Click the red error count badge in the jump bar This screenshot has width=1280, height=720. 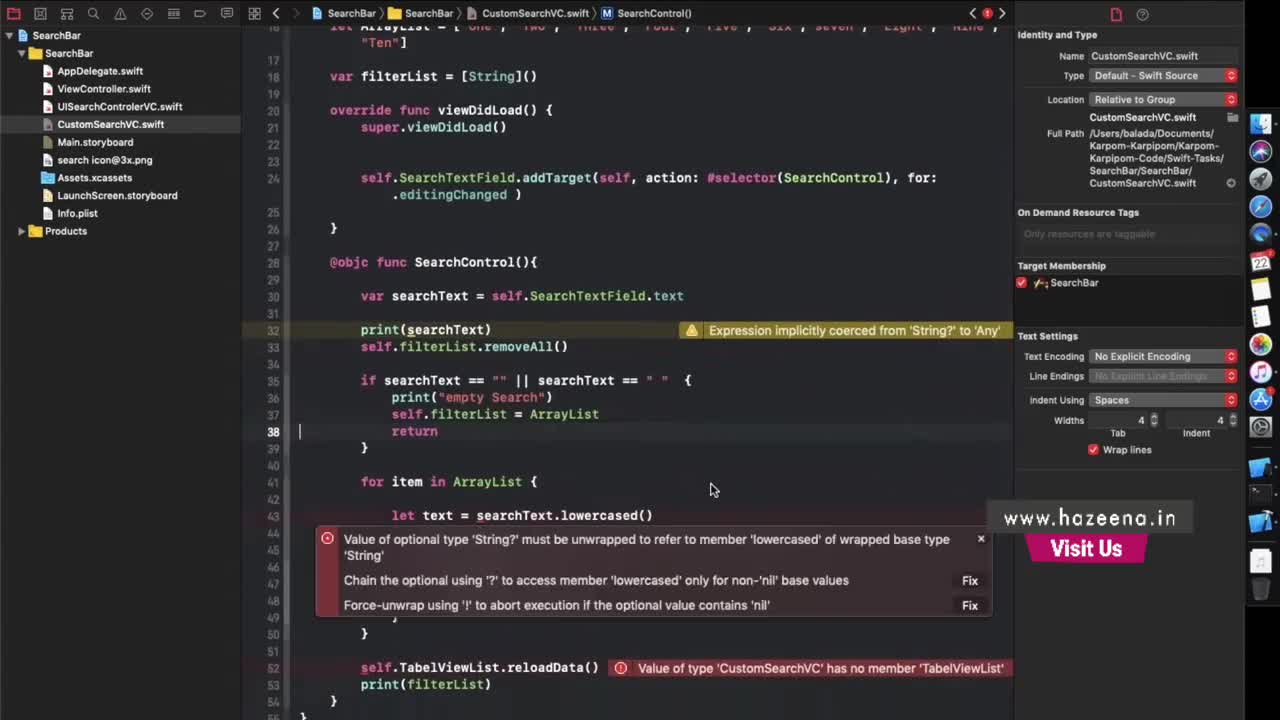click(x=987, y=13)
